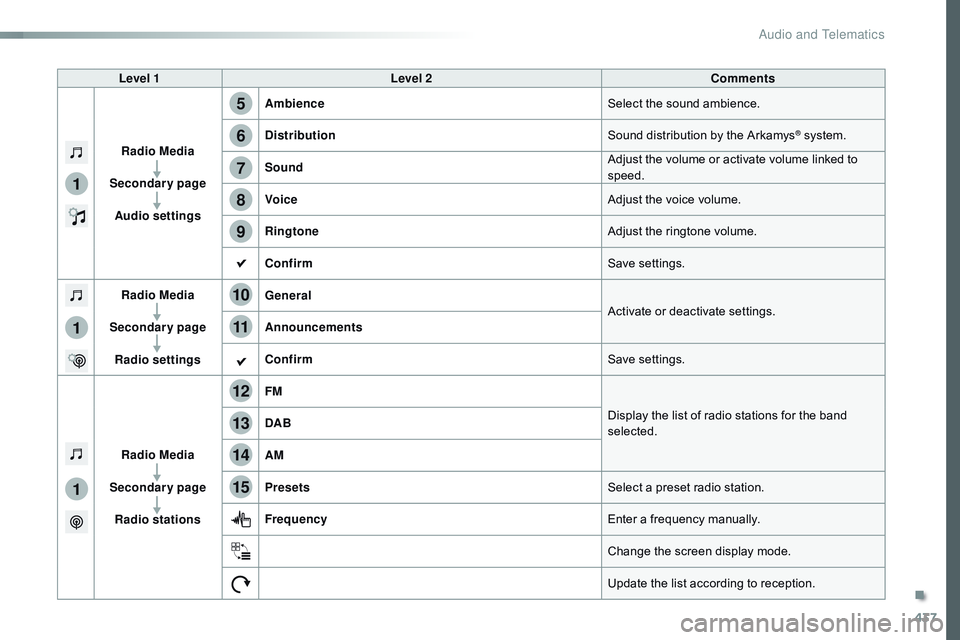Click the Distribution label
The width and height of the screenshot is (960, 640).
pos(300,135)
